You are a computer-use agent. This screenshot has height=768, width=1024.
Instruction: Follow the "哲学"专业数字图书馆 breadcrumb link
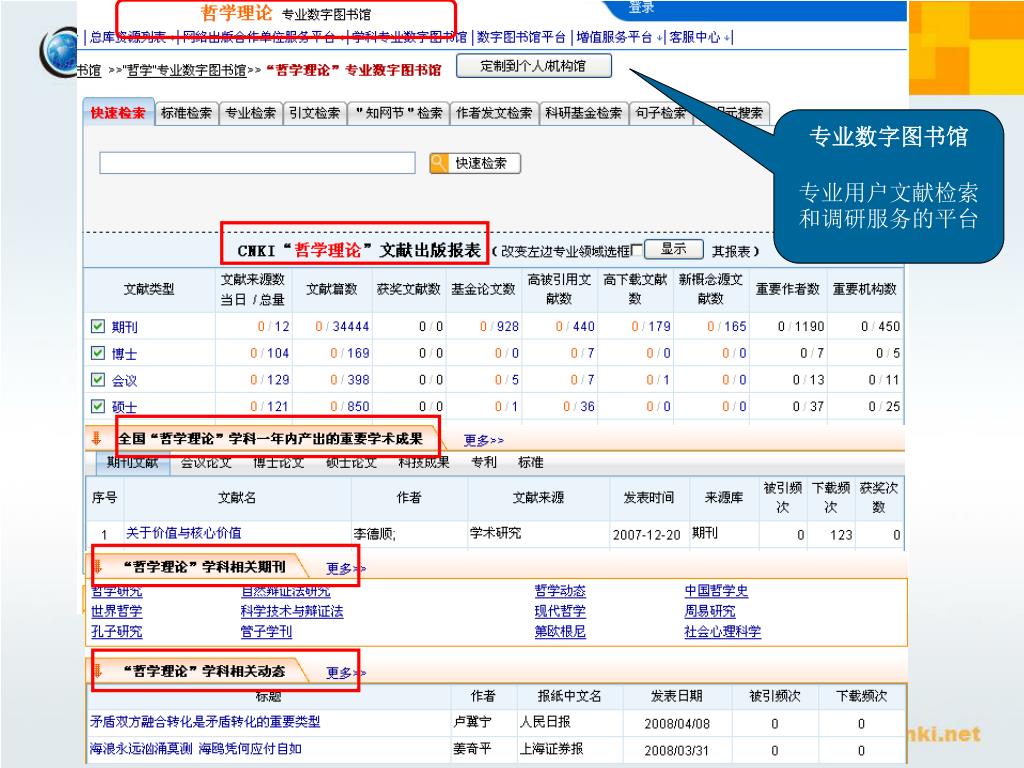coord(185,70)
